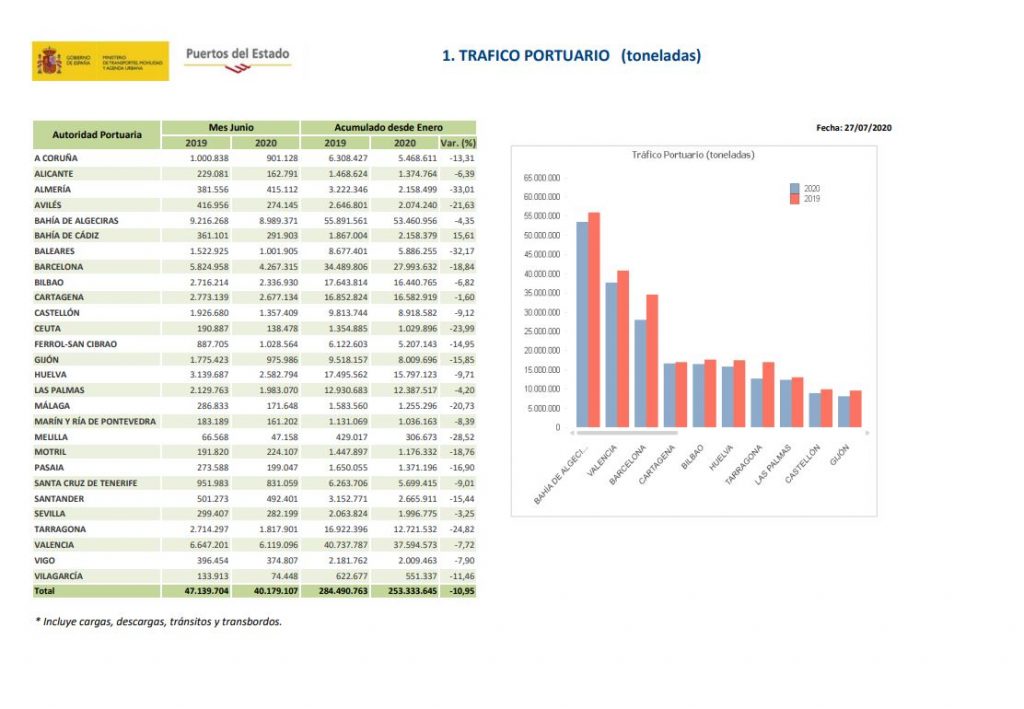The width and height of the screenshot is (1024, 709).
Task: Select the BARCELONA row label
Action: tap(58, 267)
